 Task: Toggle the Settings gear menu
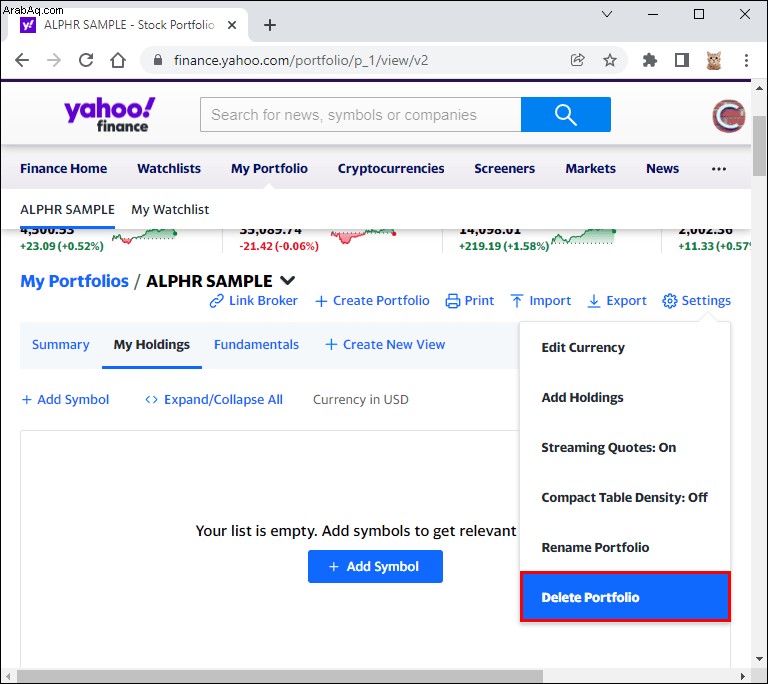click(x=696, y=301)
